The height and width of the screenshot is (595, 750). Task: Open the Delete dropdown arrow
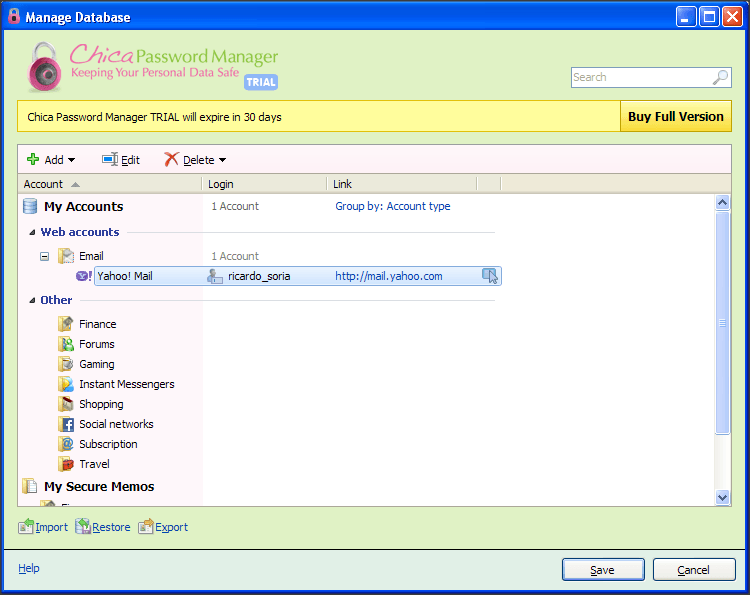pos(222,160)
